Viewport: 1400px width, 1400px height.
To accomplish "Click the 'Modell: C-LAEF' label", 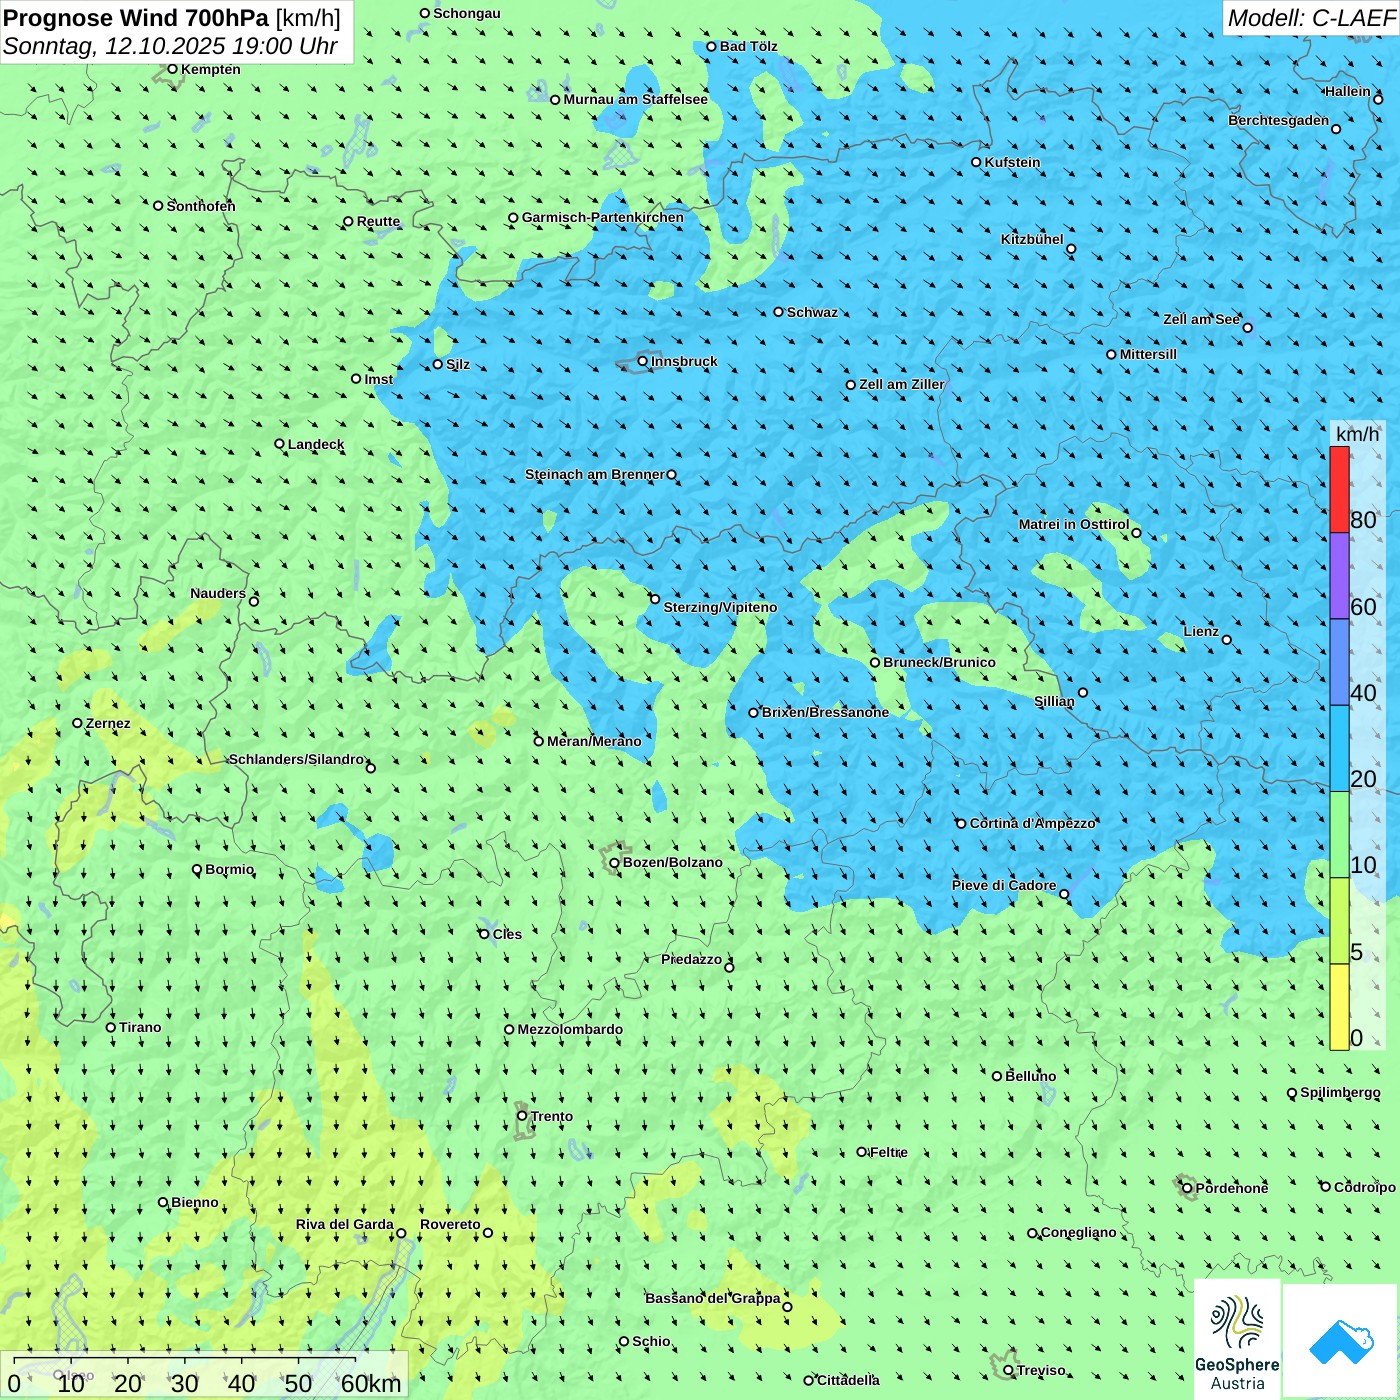I will click(1311, 18).
